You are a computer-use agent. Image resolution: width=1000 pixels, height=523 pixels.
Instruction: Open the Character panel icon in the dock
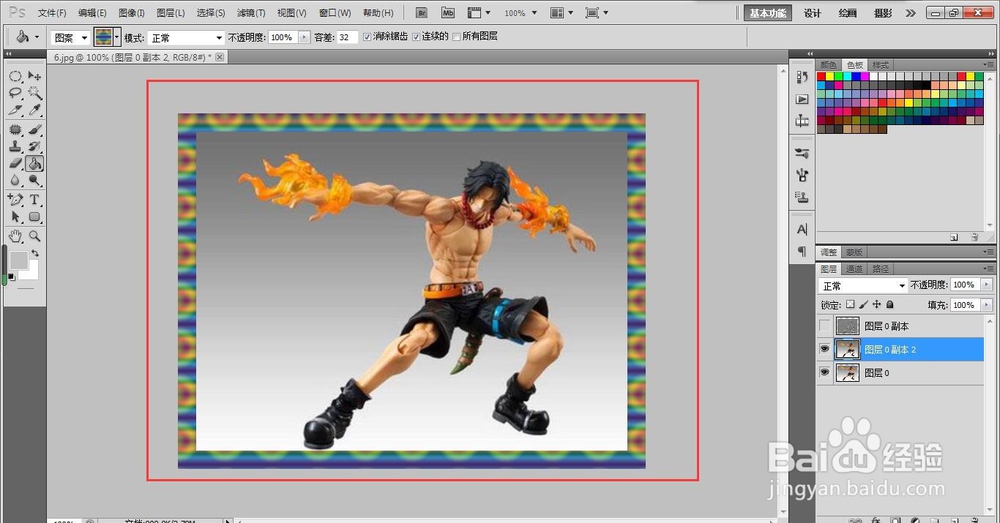tap(802, 229)
